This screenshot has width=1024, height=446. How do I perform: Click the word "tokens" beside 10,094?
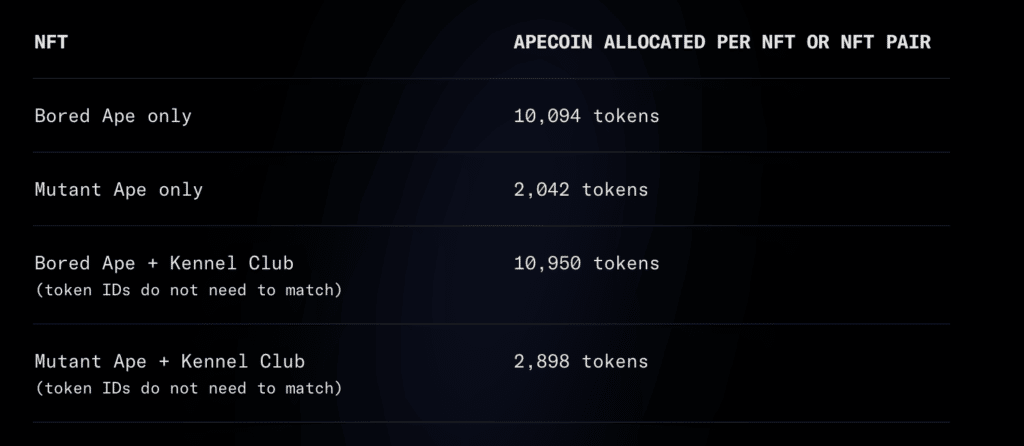point(626,116)
